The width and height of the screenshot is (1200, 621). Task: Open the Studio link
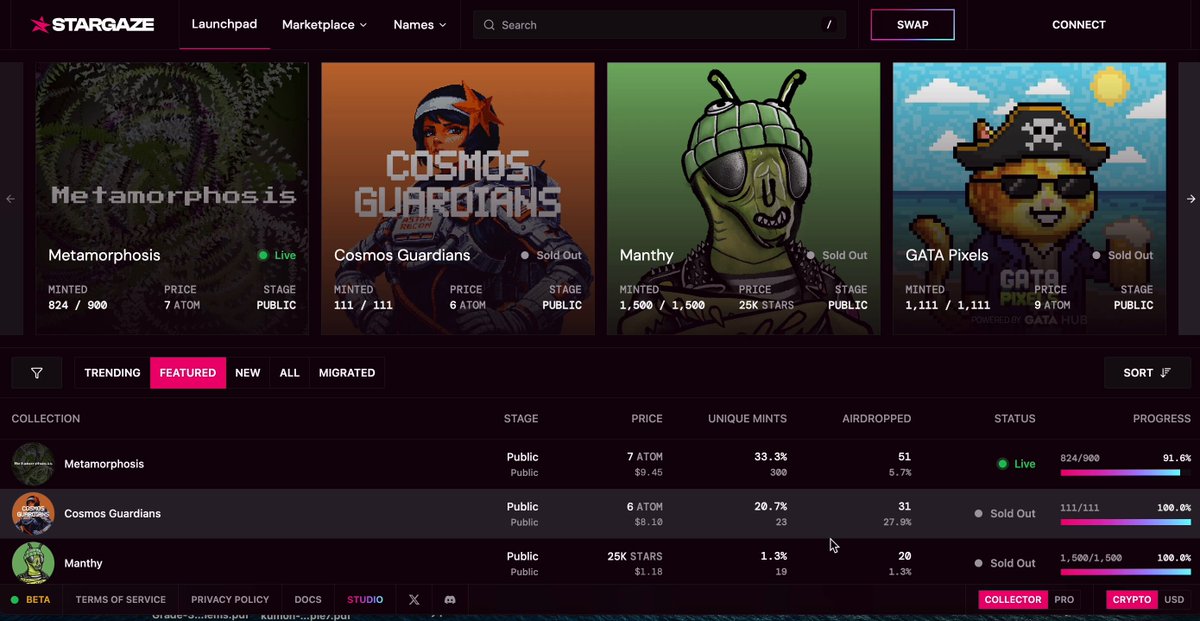[x=365, y=600]
